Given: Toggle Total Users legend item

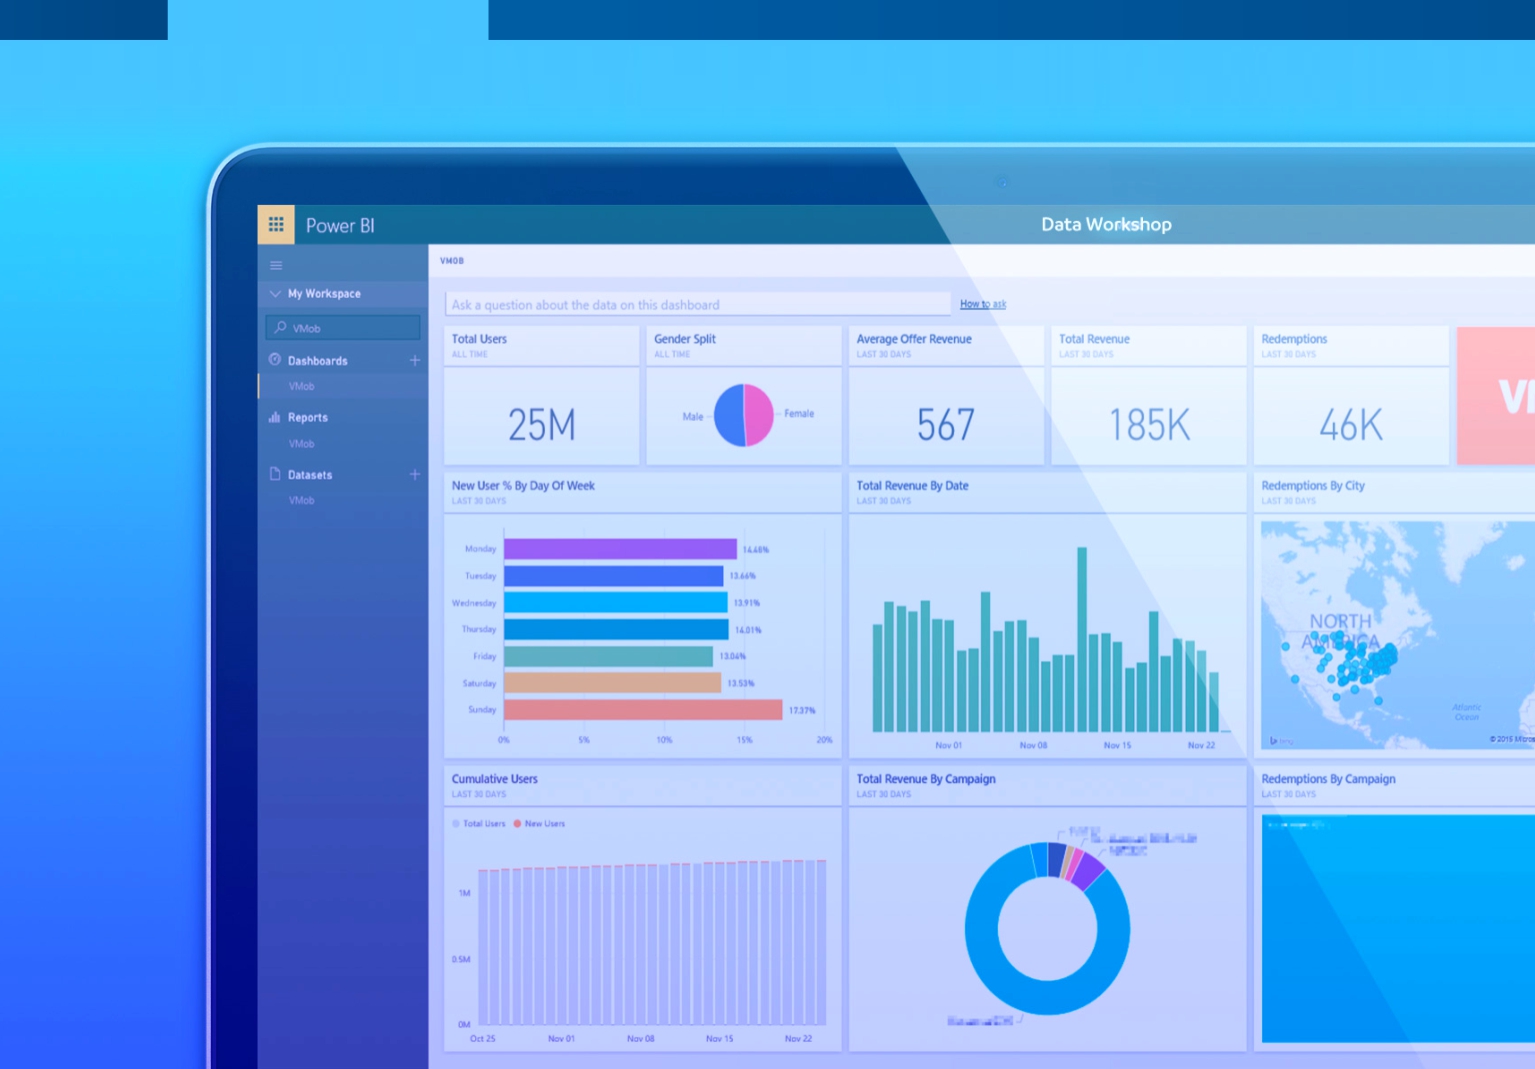Looking at the screenshot, I should click(478, 824).
